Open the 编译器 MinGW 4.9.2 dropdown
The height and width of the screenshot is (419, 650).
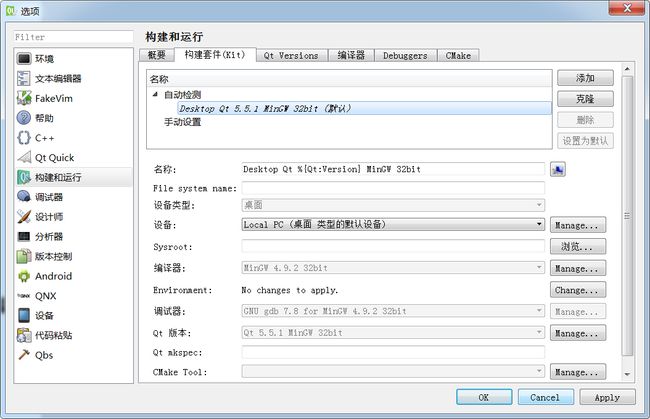point(393,268)
